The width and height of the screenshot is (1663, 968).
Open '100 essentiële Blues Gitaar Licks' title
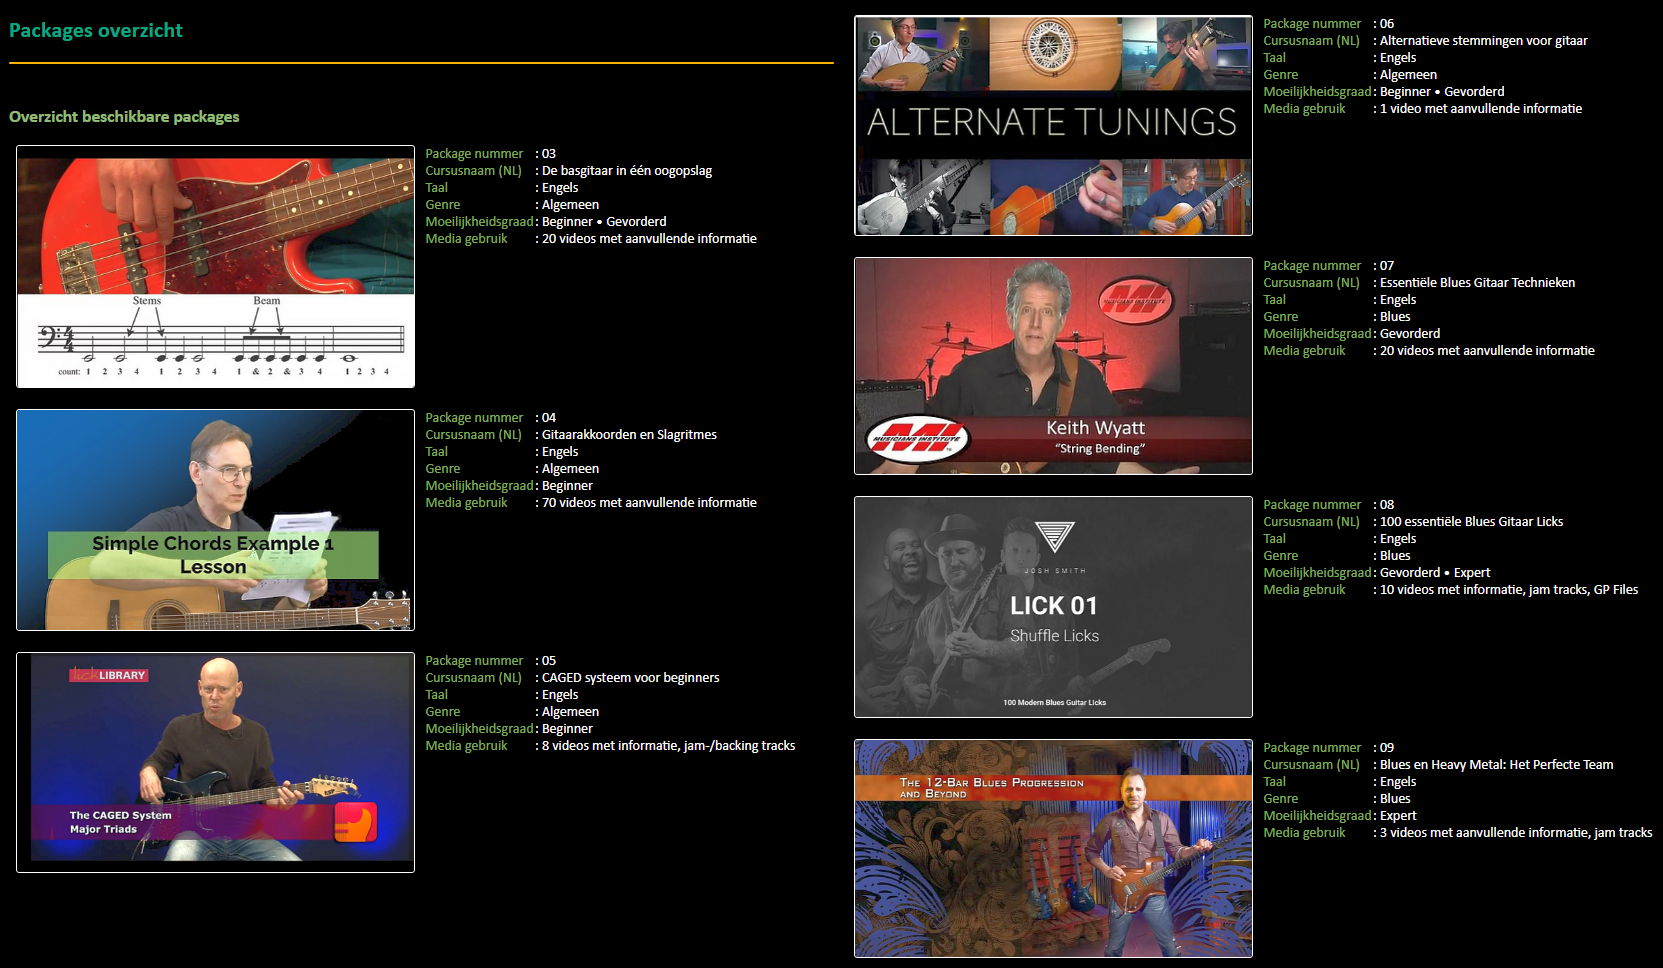click(x=1471, y=522)
